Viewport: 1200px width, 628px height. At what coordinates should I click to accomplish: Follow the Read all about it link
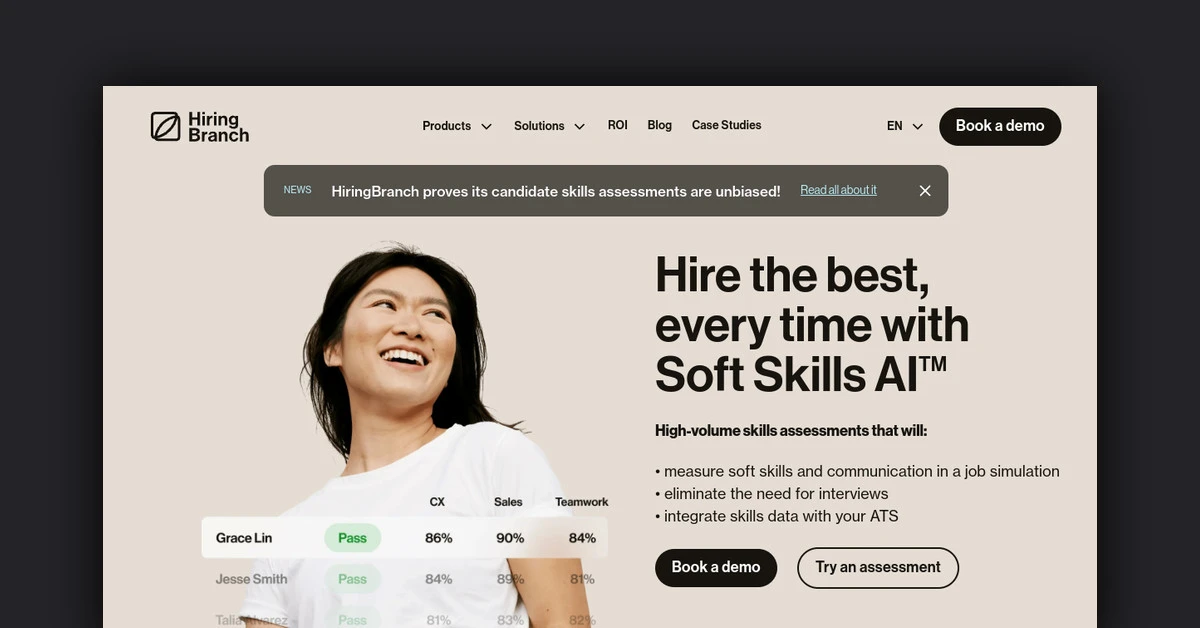[x=838, y=190]
